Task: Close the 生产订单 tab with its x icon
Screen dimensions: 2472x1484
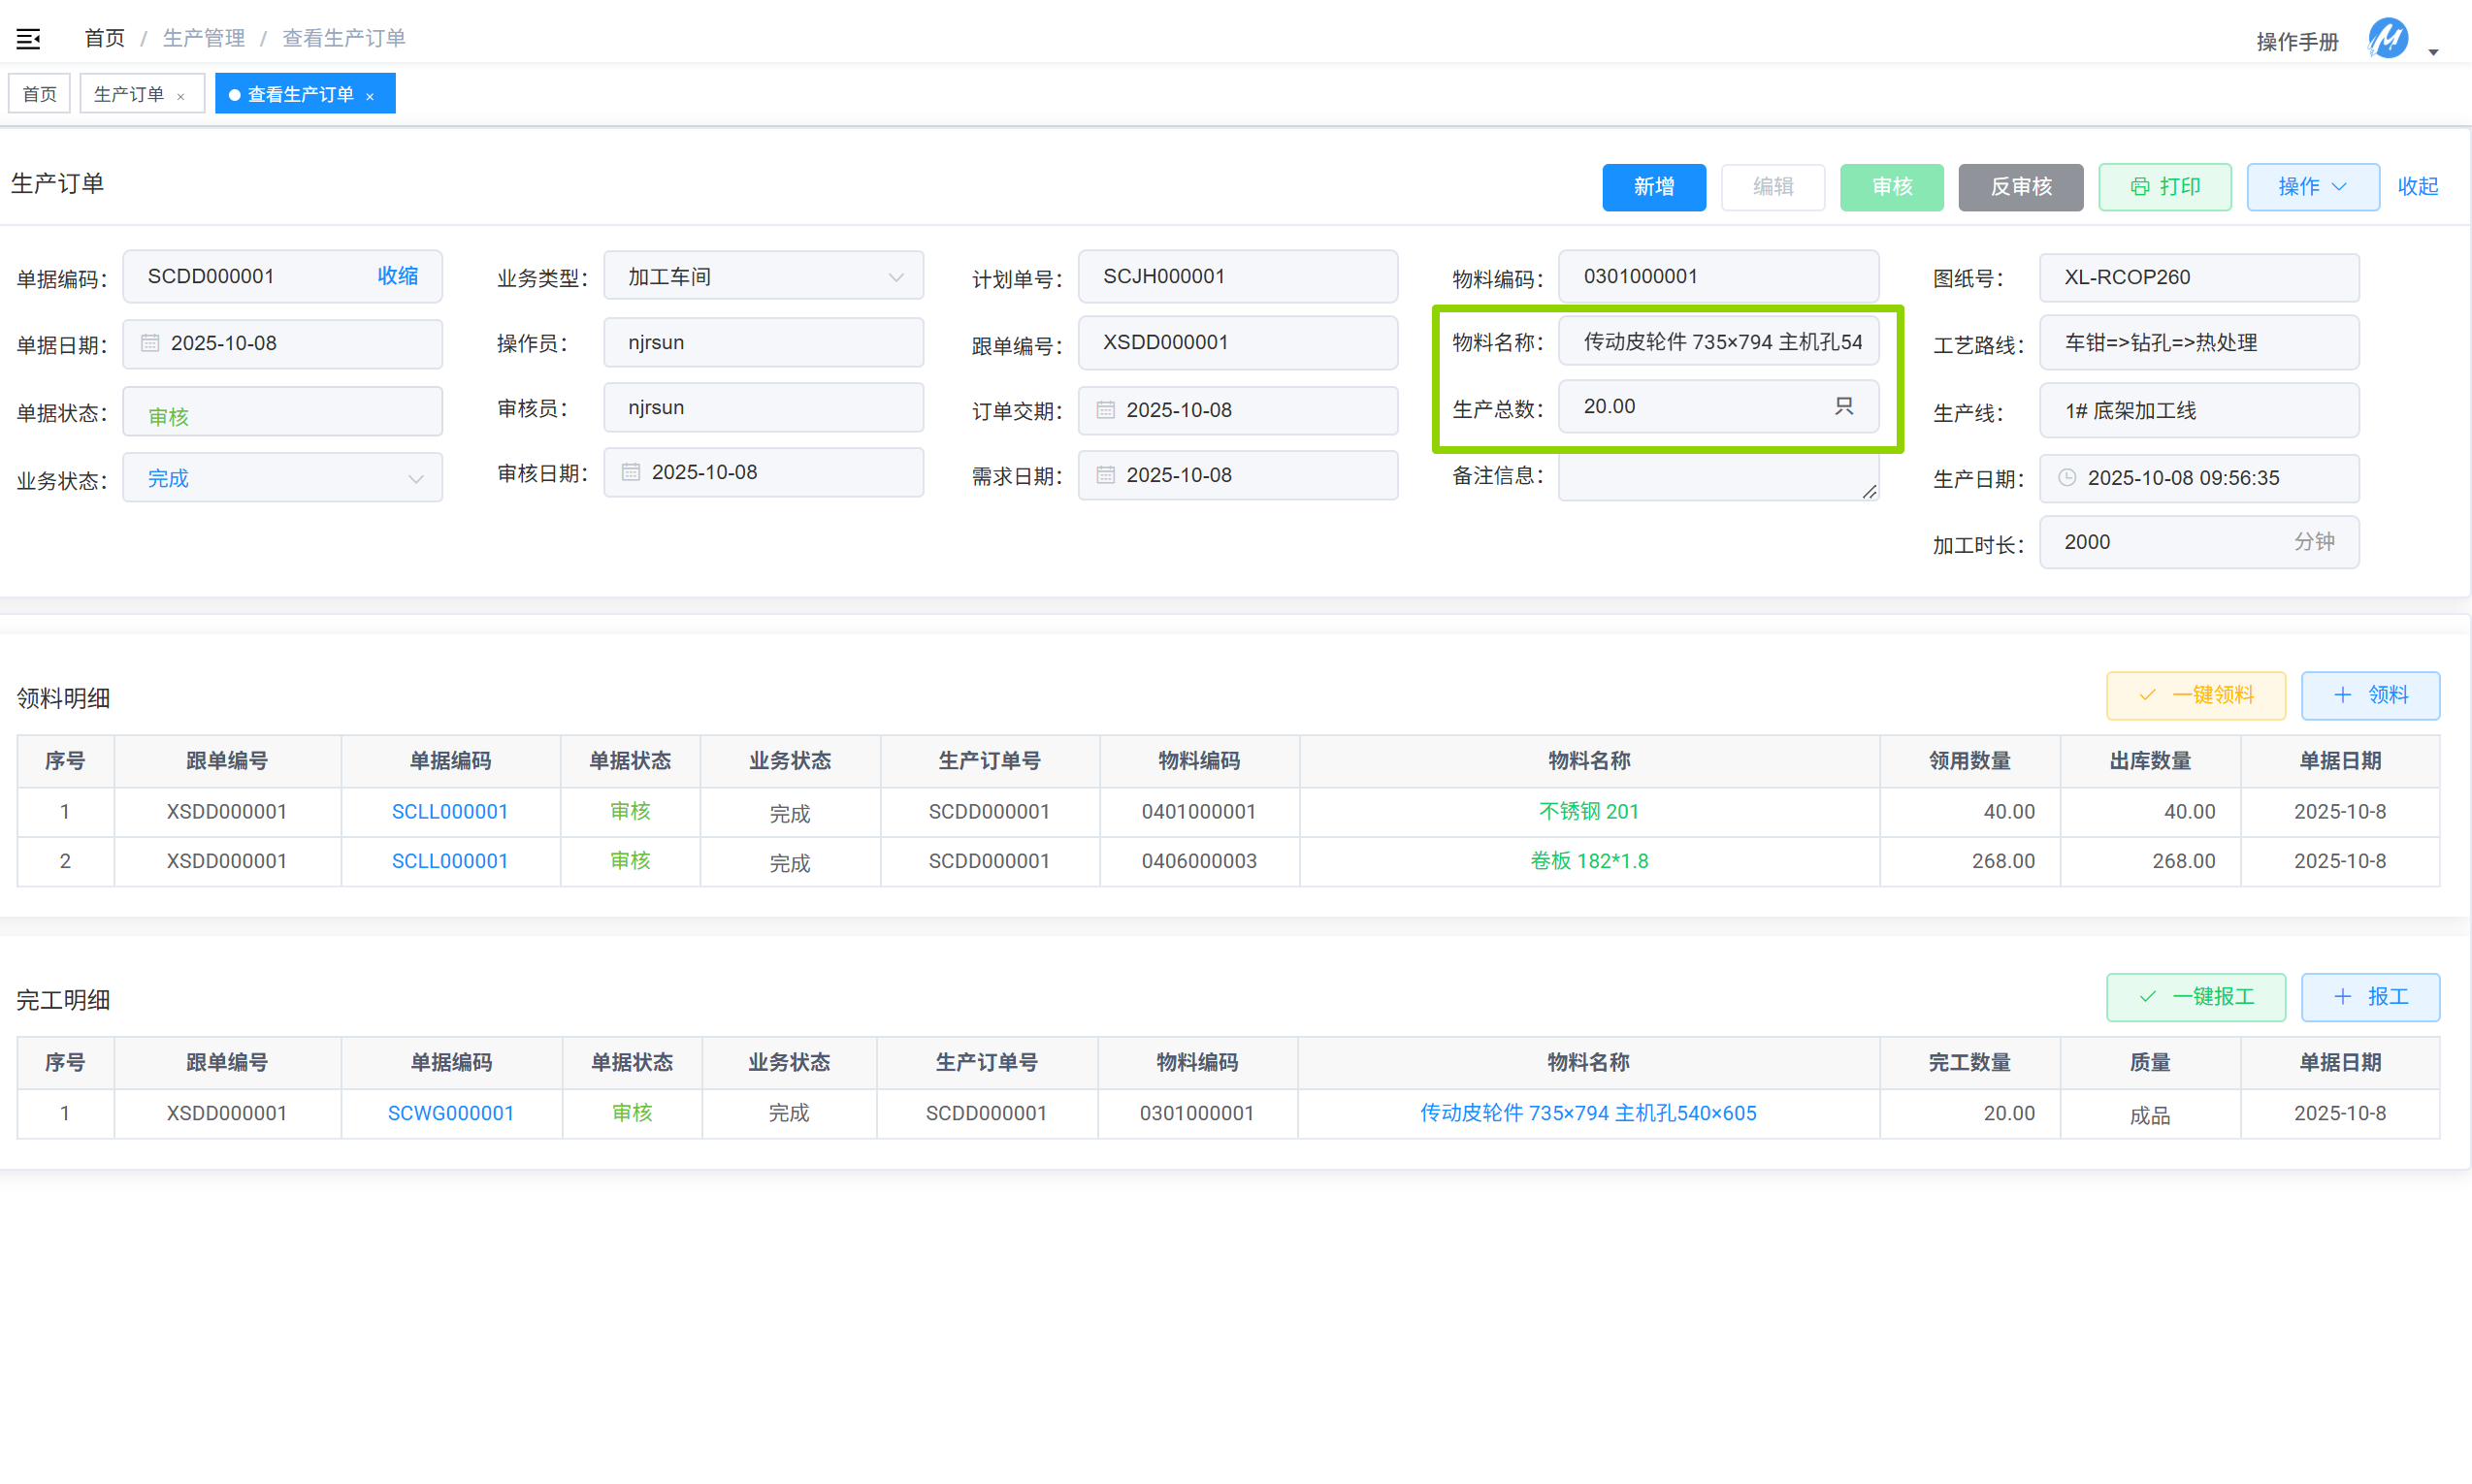Action: click(x=181, y=96)
